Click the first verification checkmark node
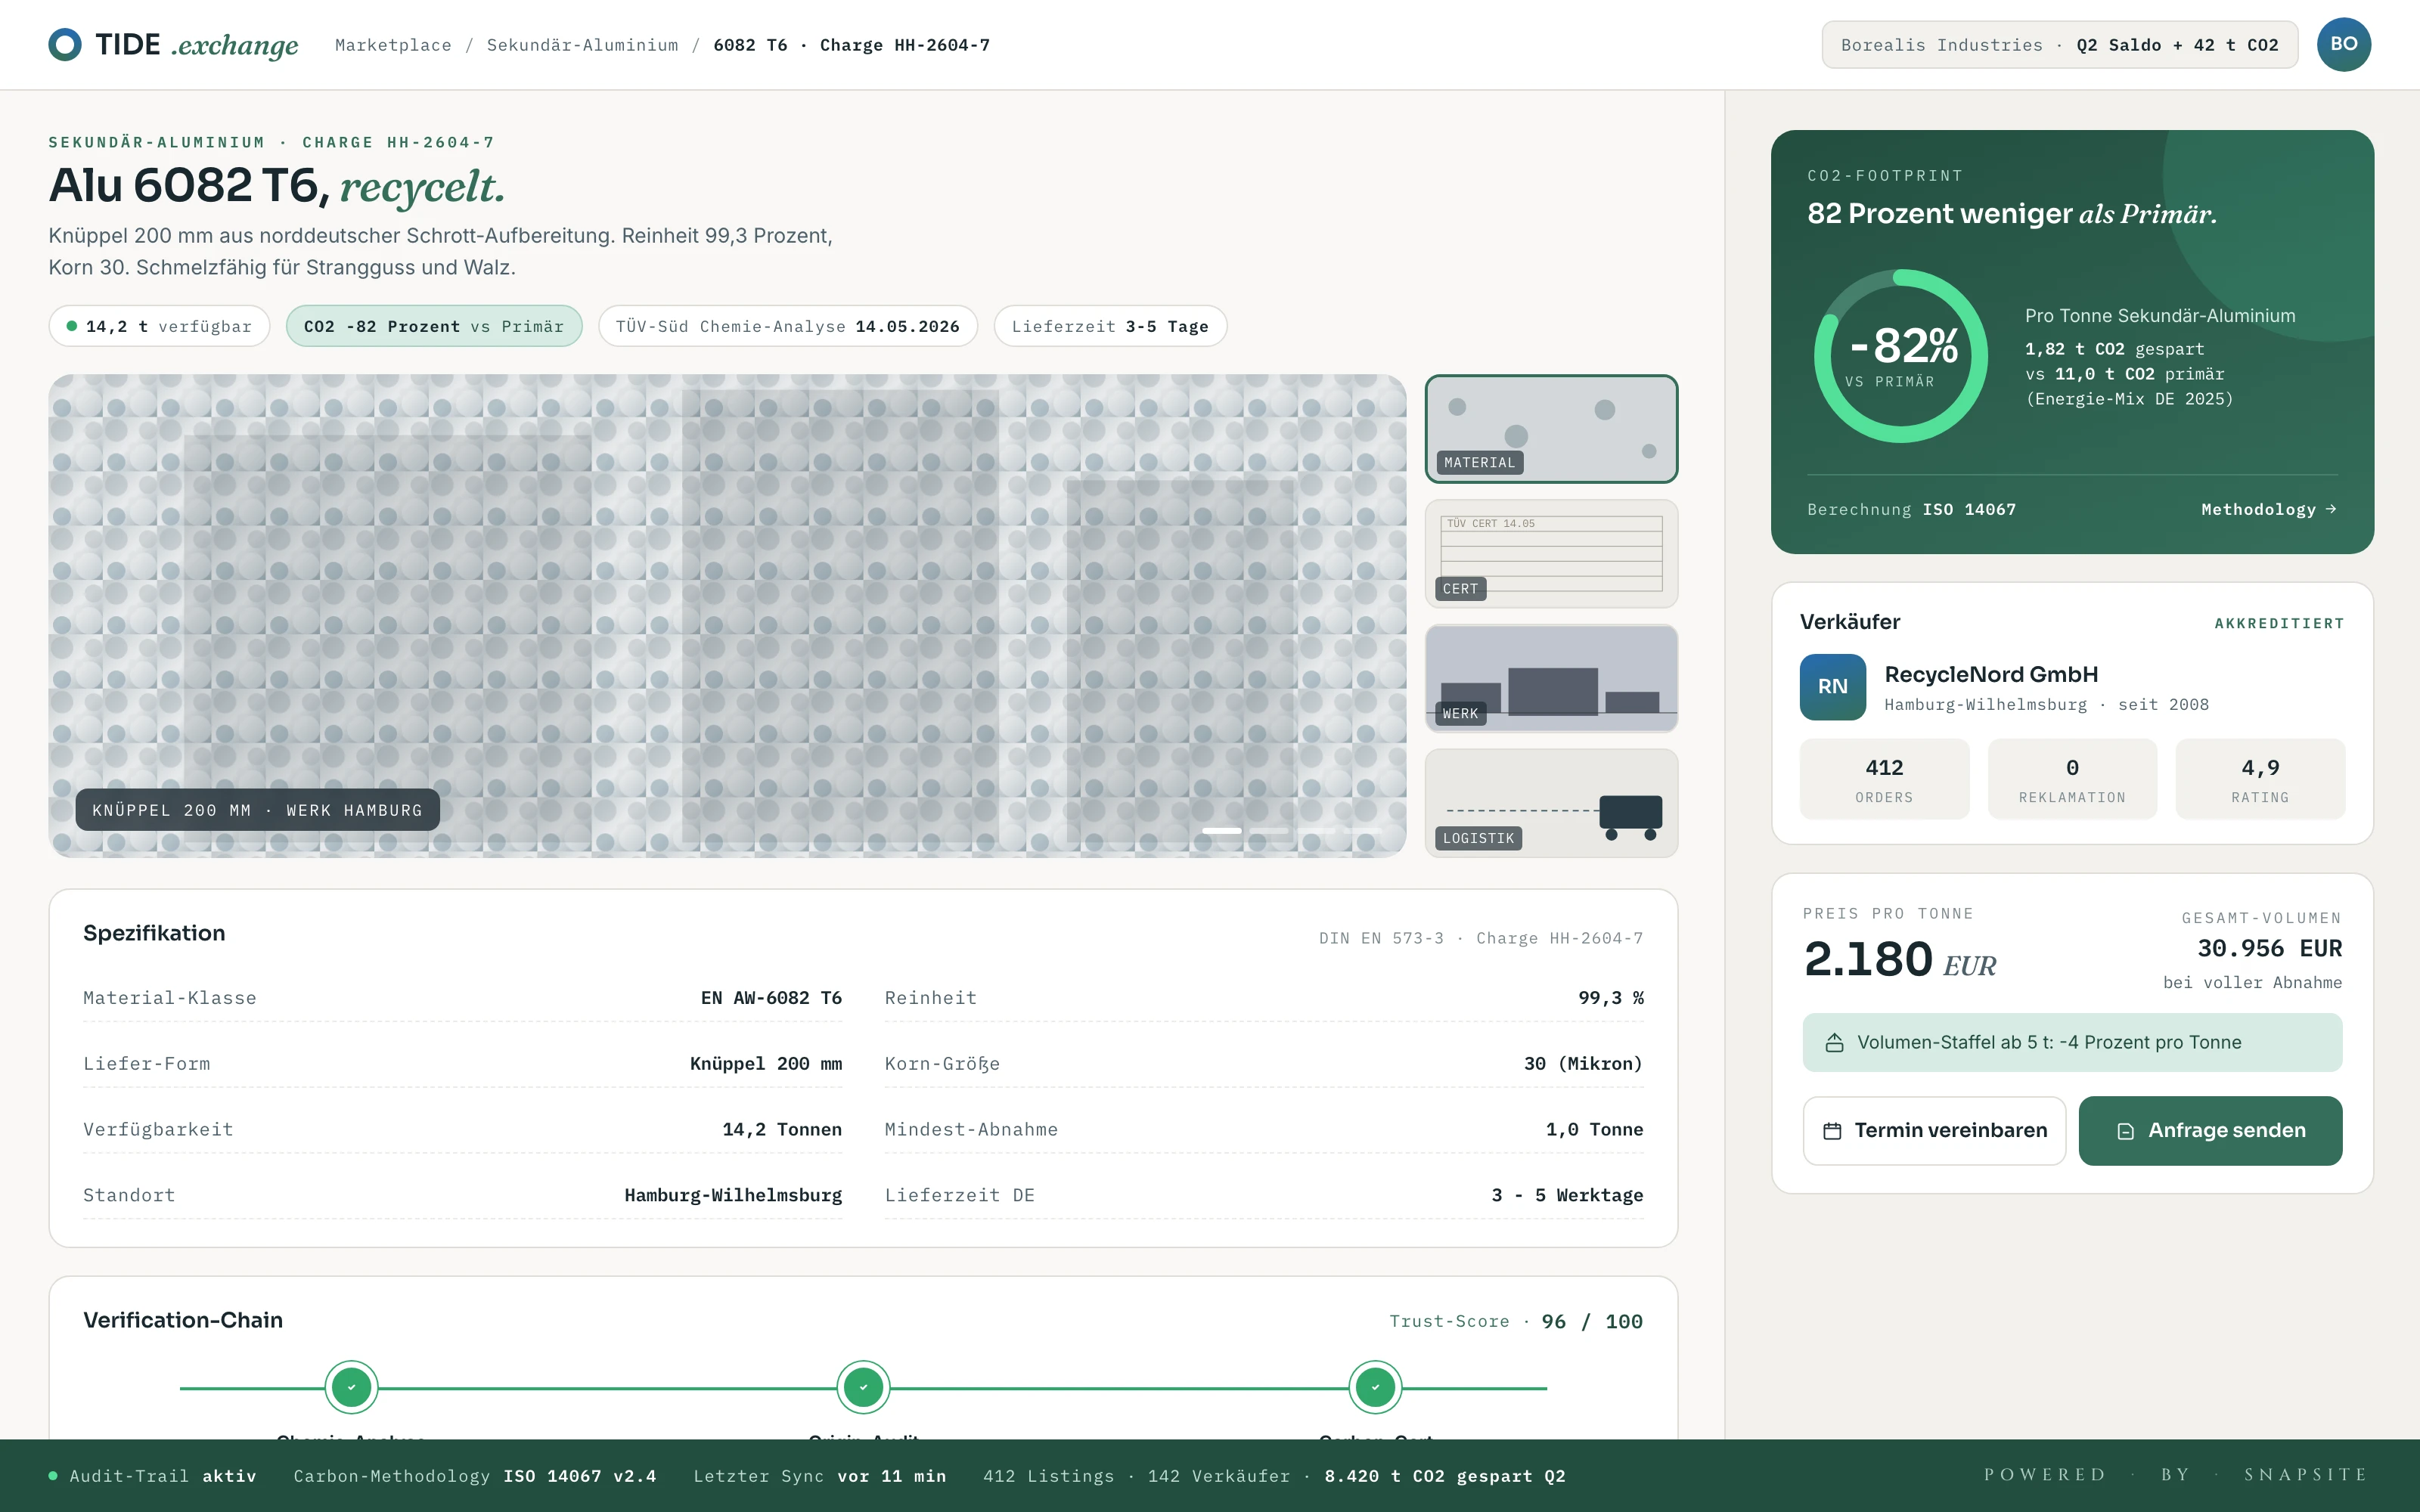The image size is (2420, 1512). click(x=351, y=1387)
